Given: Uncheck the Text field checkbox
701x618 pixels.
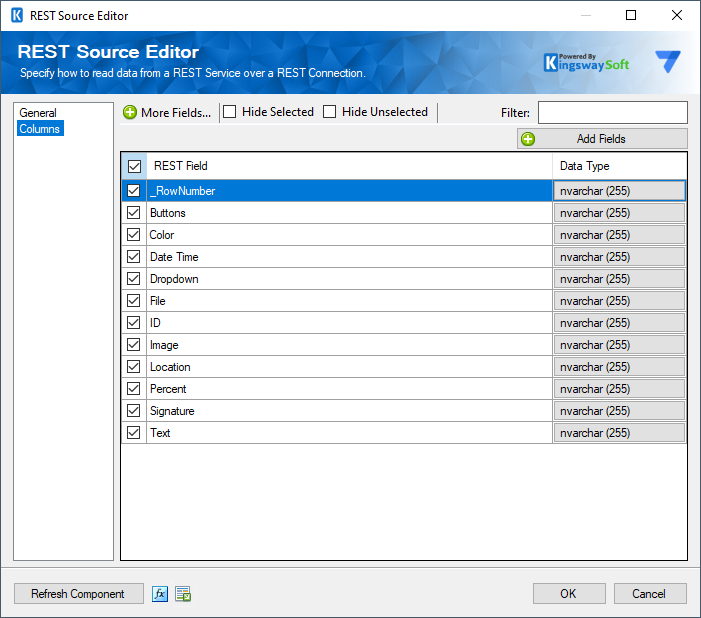Looking at the screenshot, I should pyautogui.click(x=134, y=432).
